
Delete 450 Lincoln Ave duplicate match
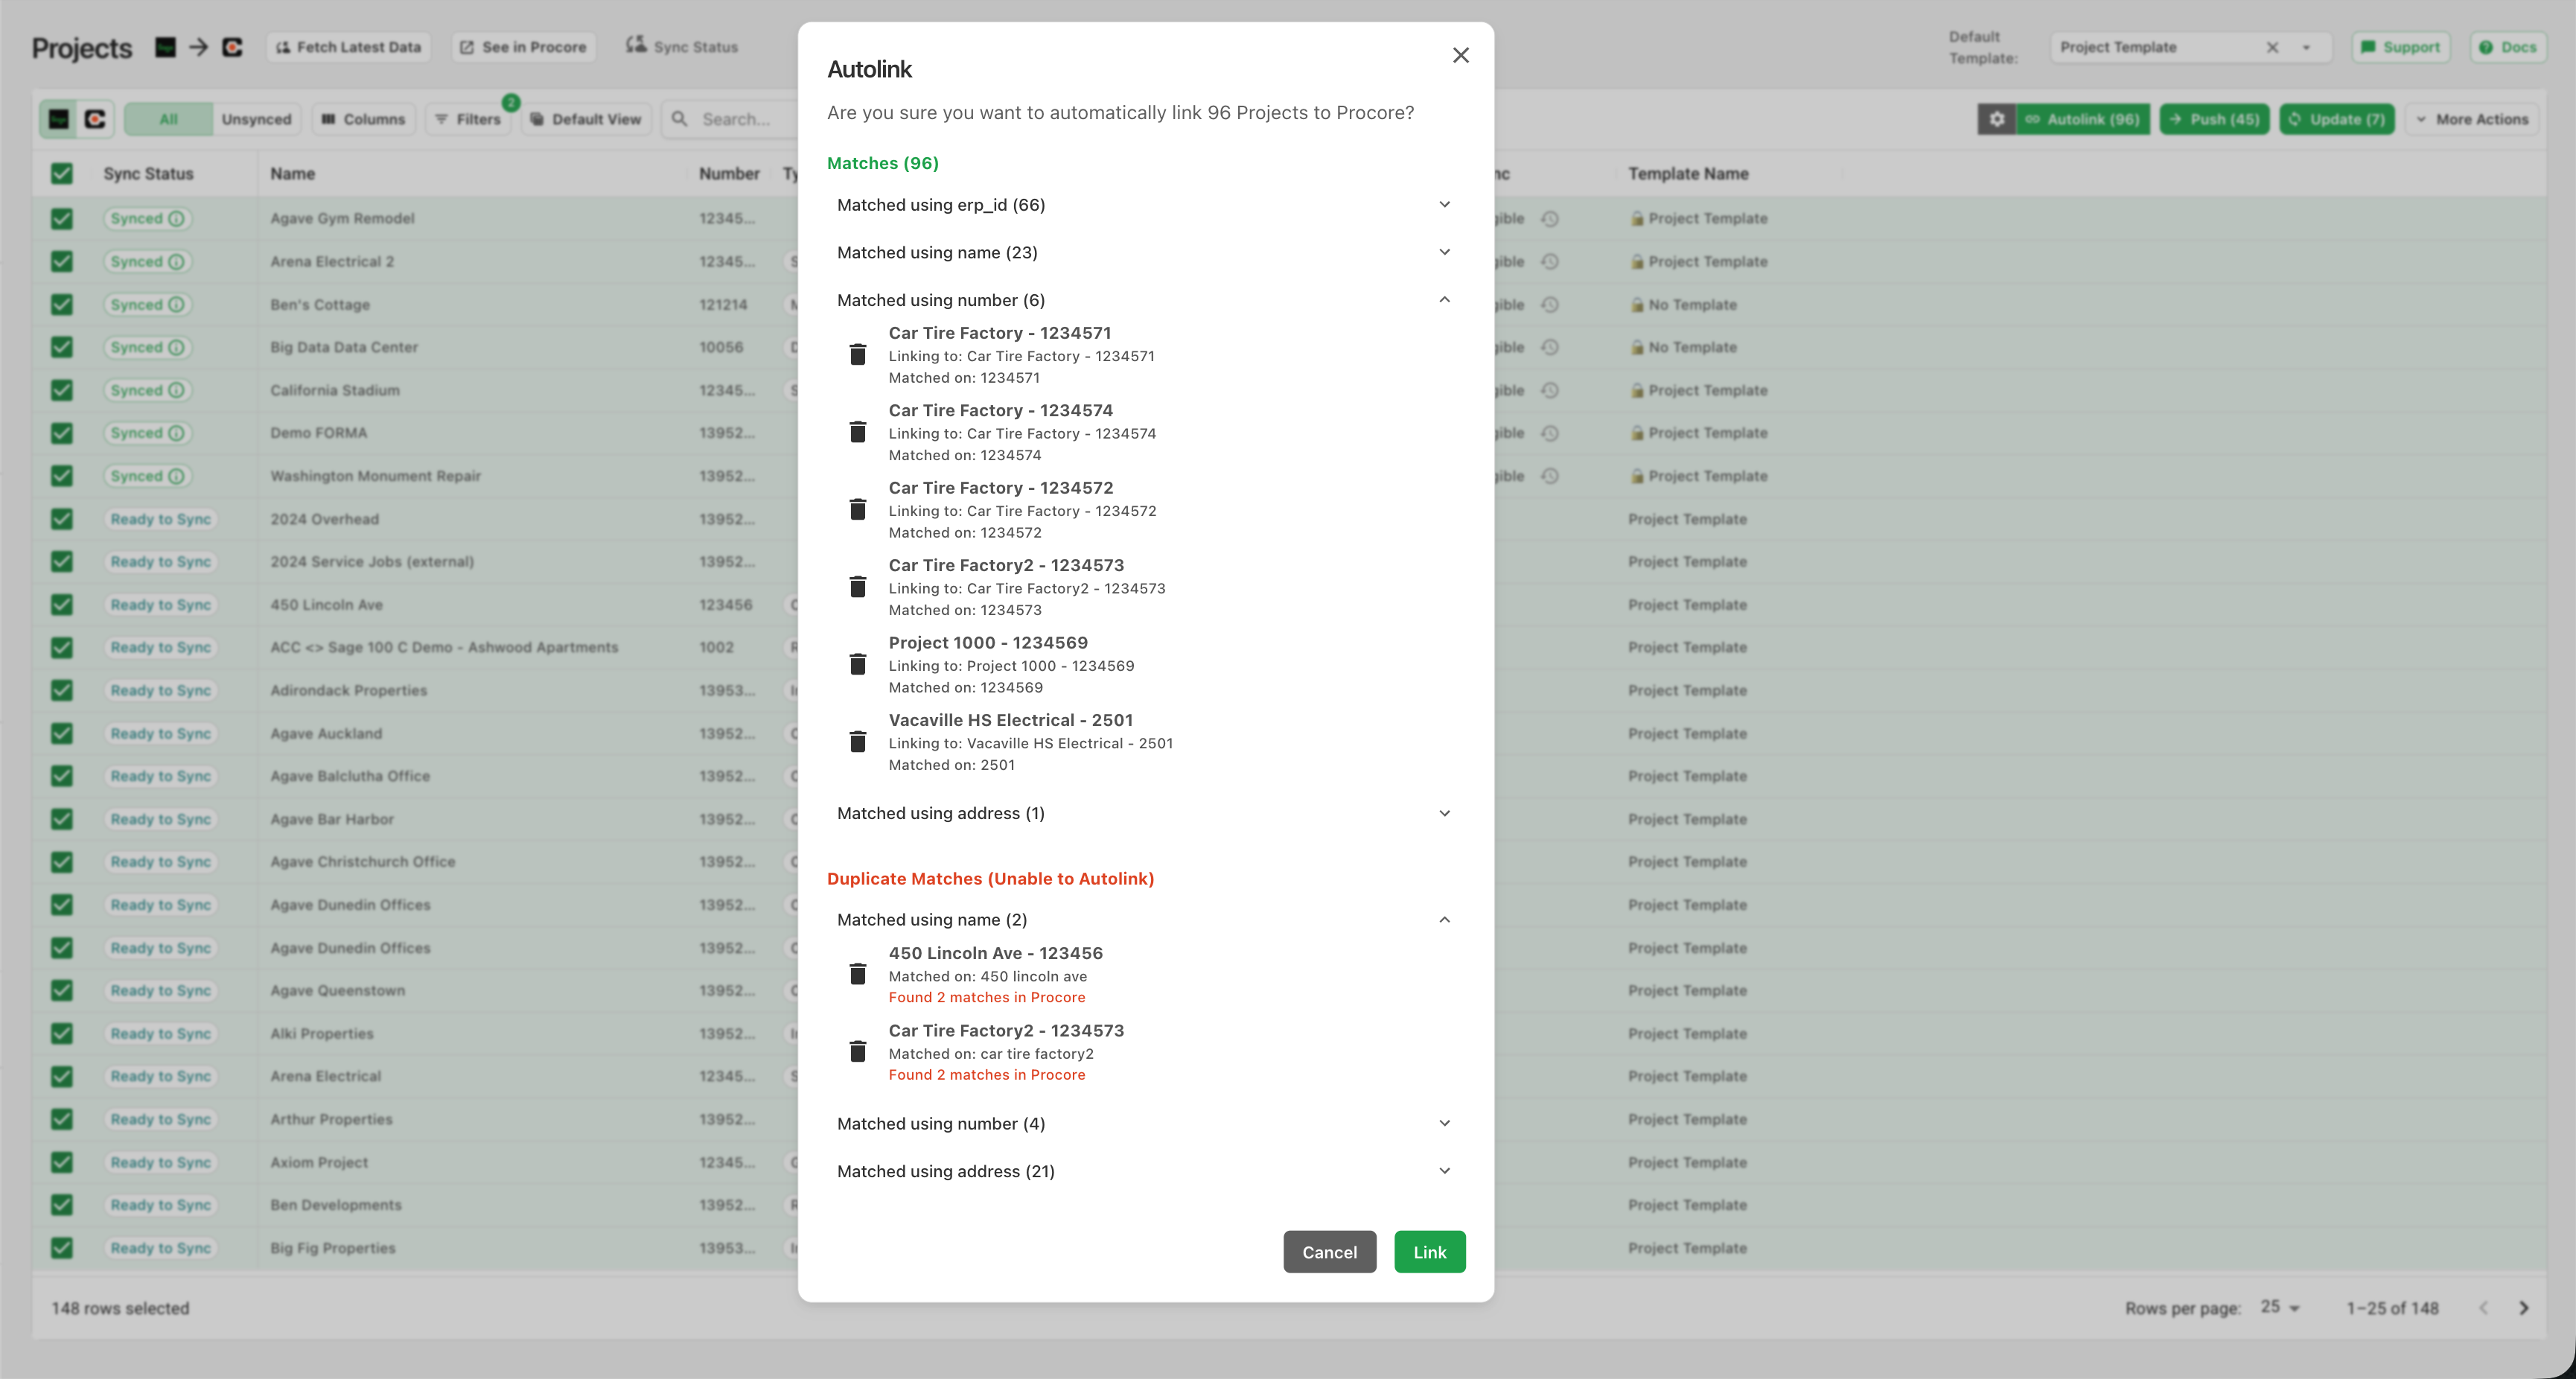857,974
